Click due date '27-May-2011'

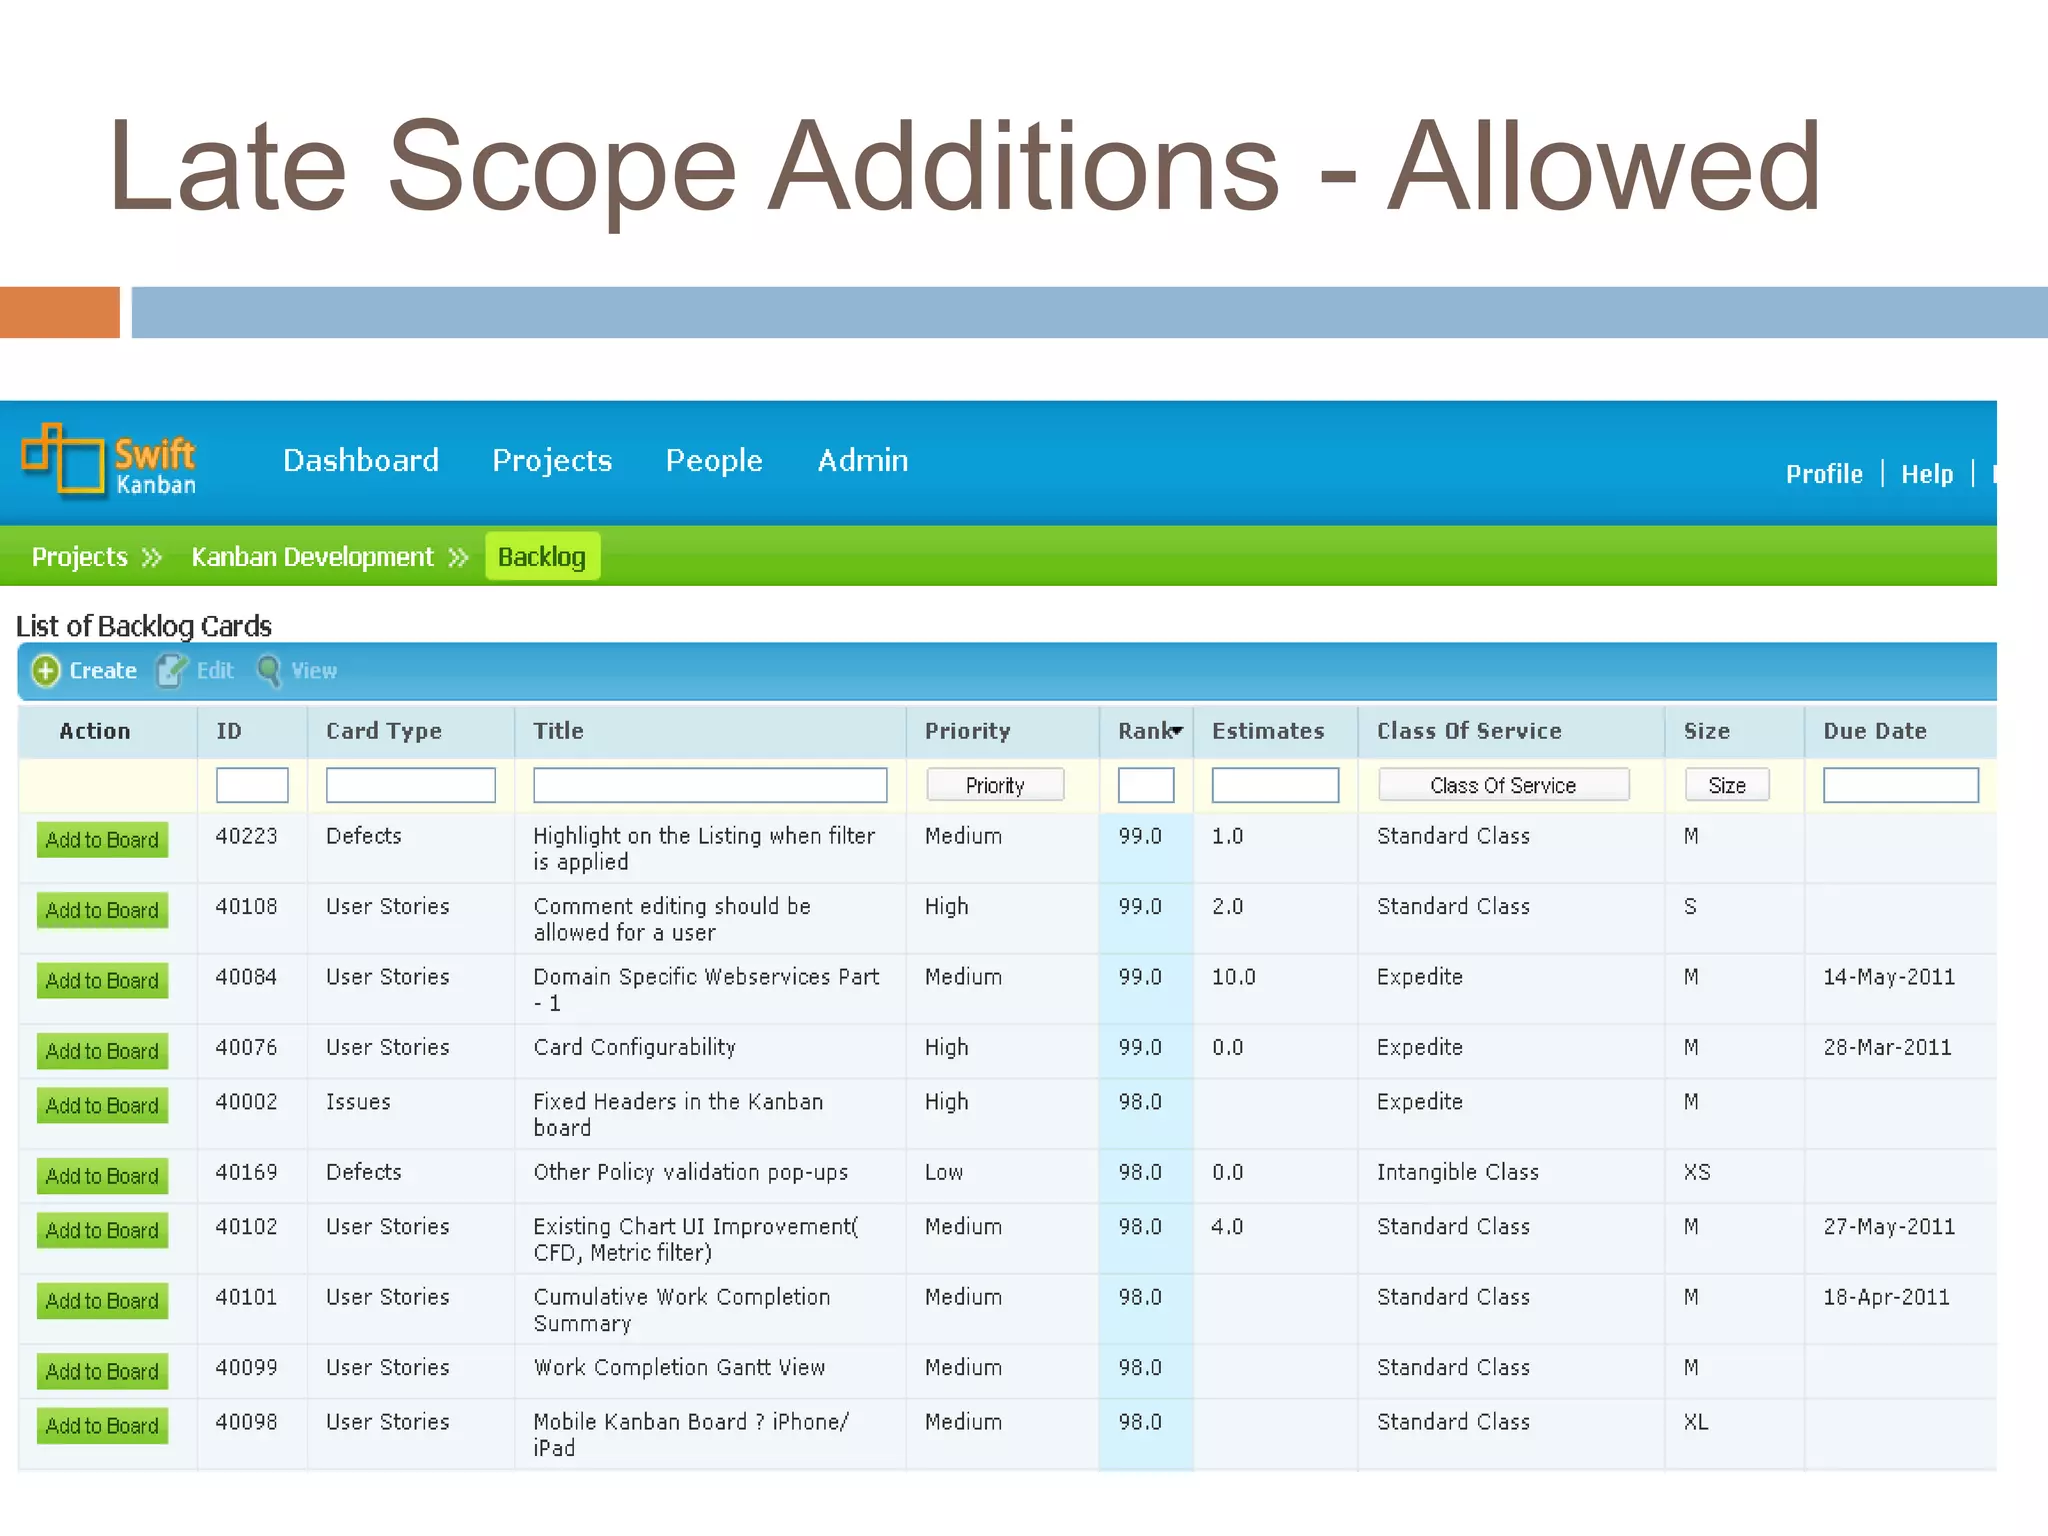(x=1888, y=1226)
